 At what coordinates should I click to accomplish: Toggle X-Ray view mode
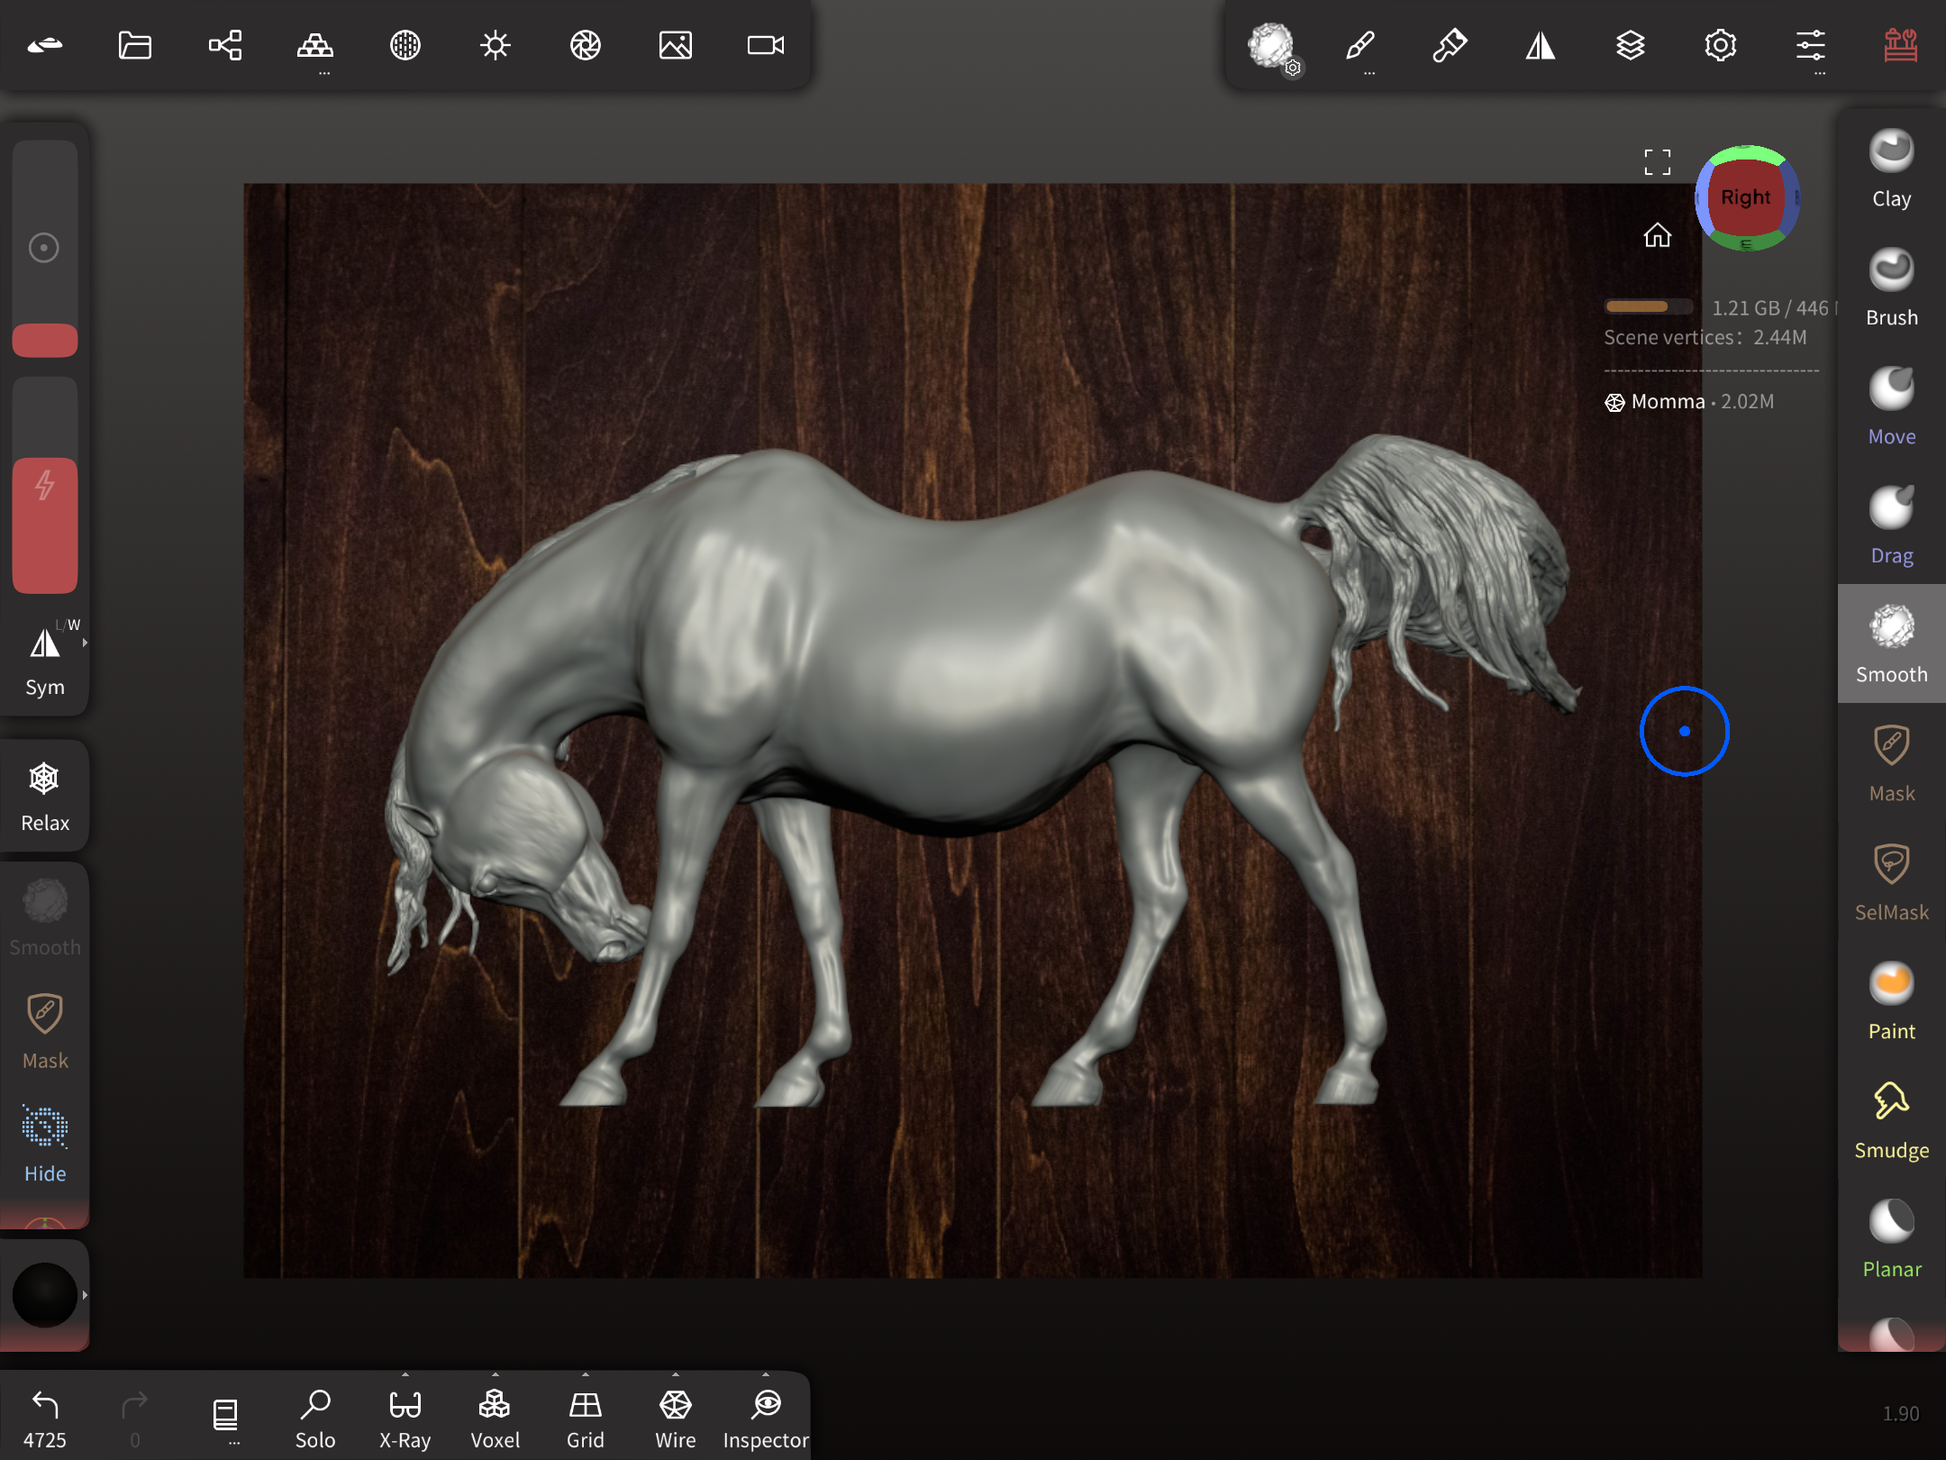[405, 1417]
